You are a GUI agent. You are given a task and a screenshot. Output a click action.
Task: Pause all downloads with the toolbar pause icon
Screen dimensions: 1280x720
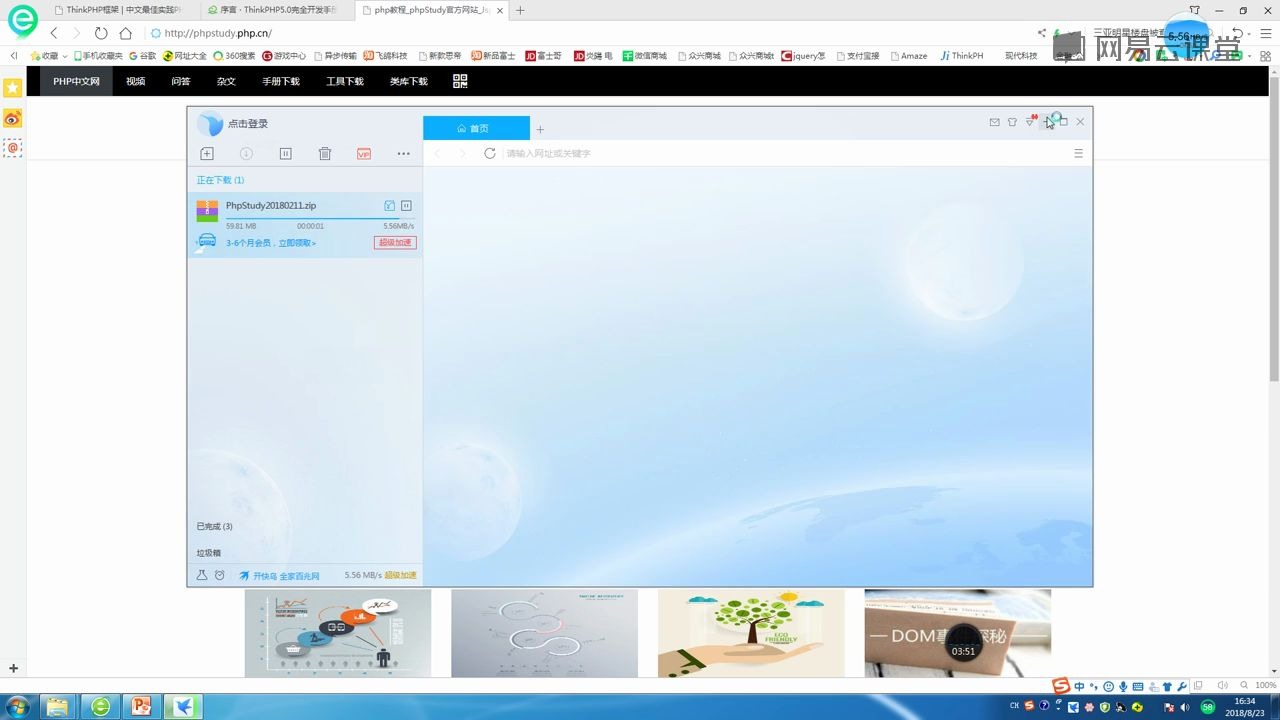[x=285, y=153]
